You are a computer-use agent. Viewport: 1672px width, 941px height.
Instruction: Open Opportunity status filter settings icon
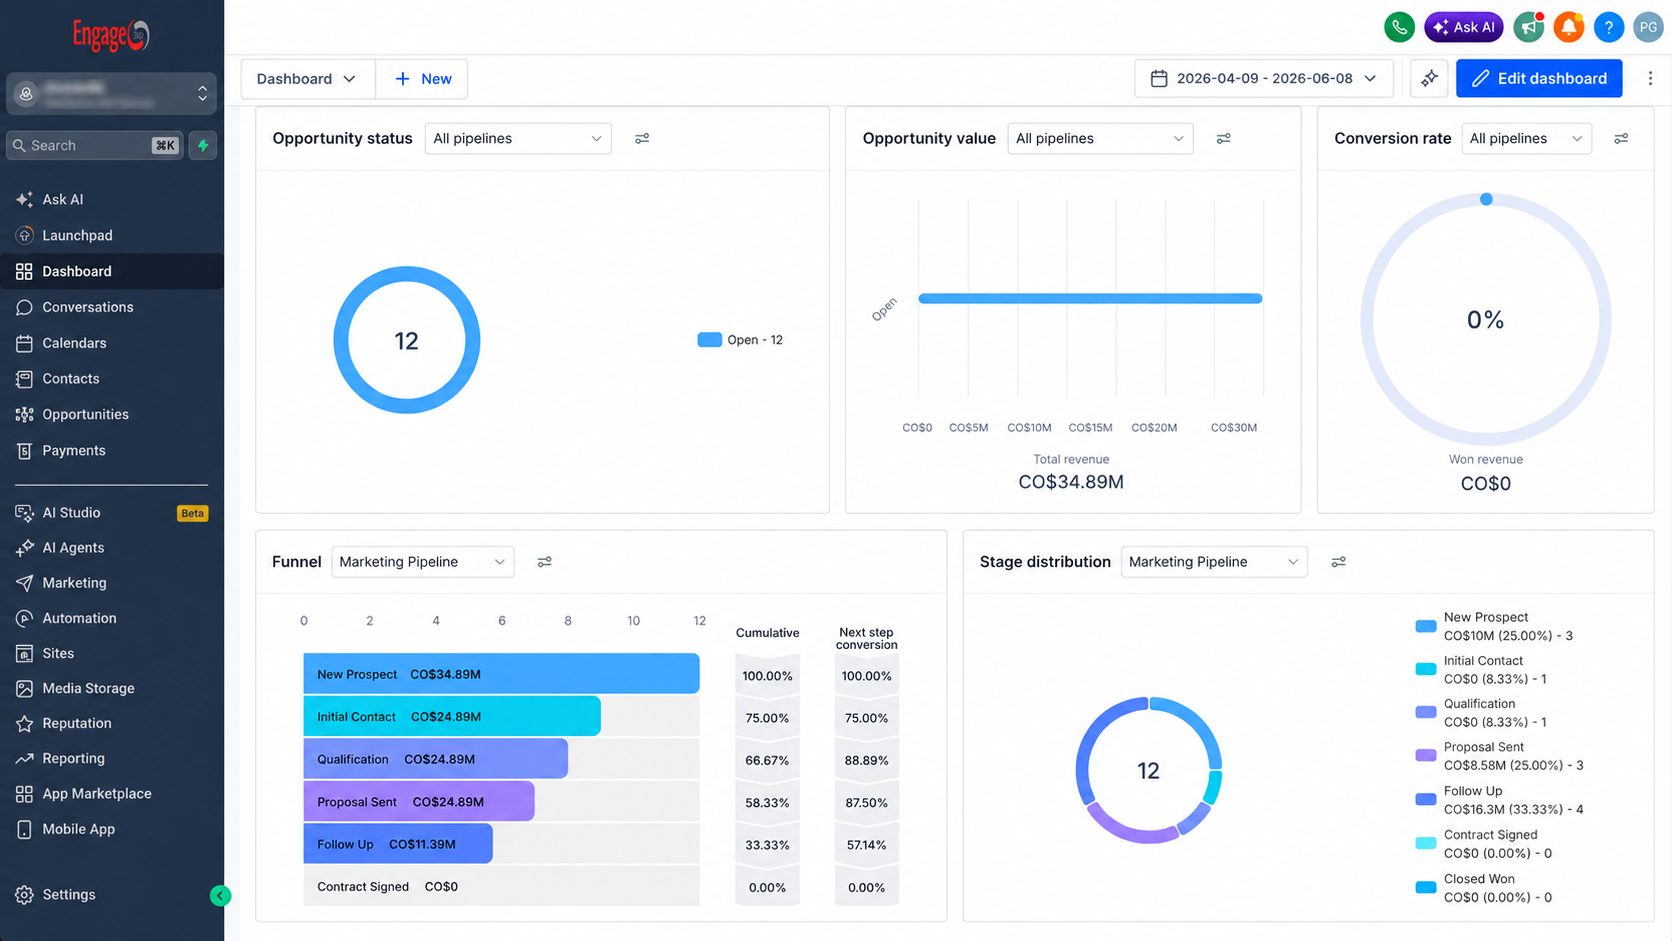coord(642,139)
